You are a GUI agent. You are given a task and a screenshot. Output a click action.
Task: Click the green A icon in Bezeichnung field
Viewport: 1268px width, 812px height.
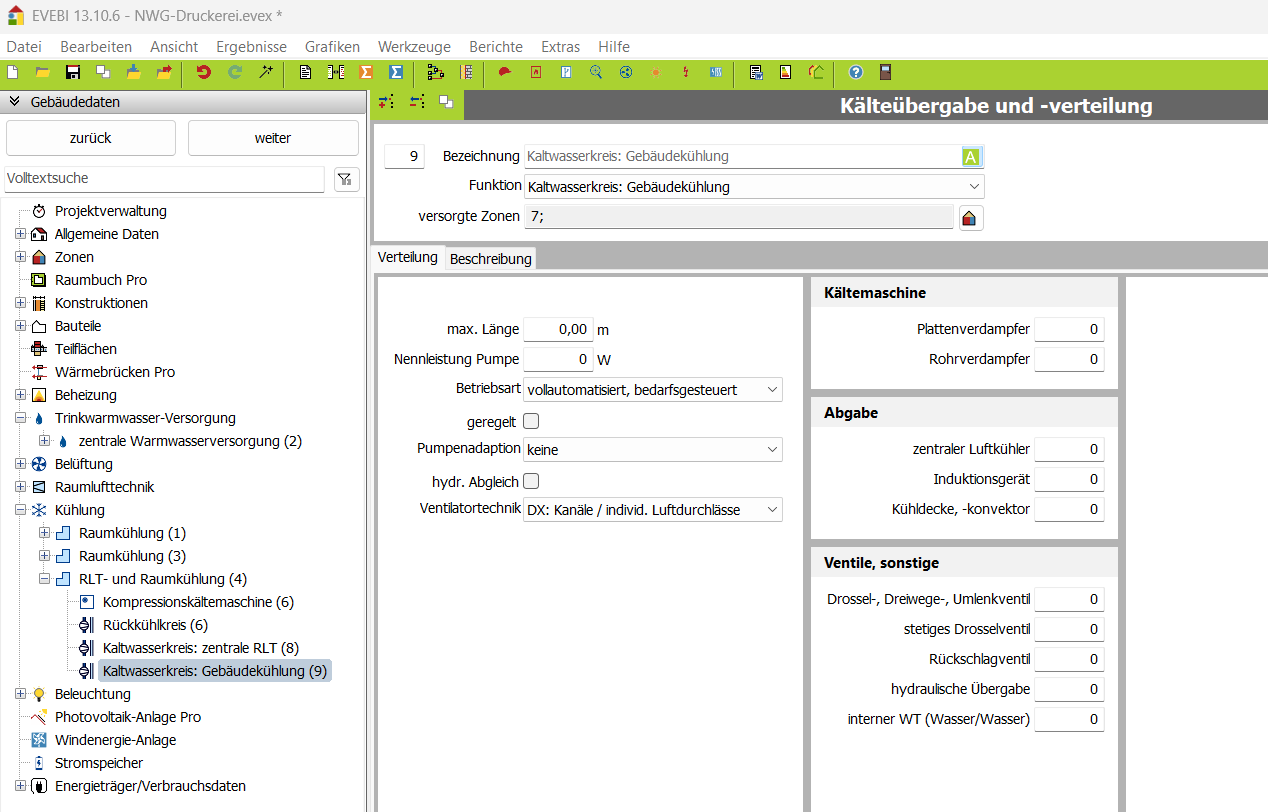(x=971, y=157)
